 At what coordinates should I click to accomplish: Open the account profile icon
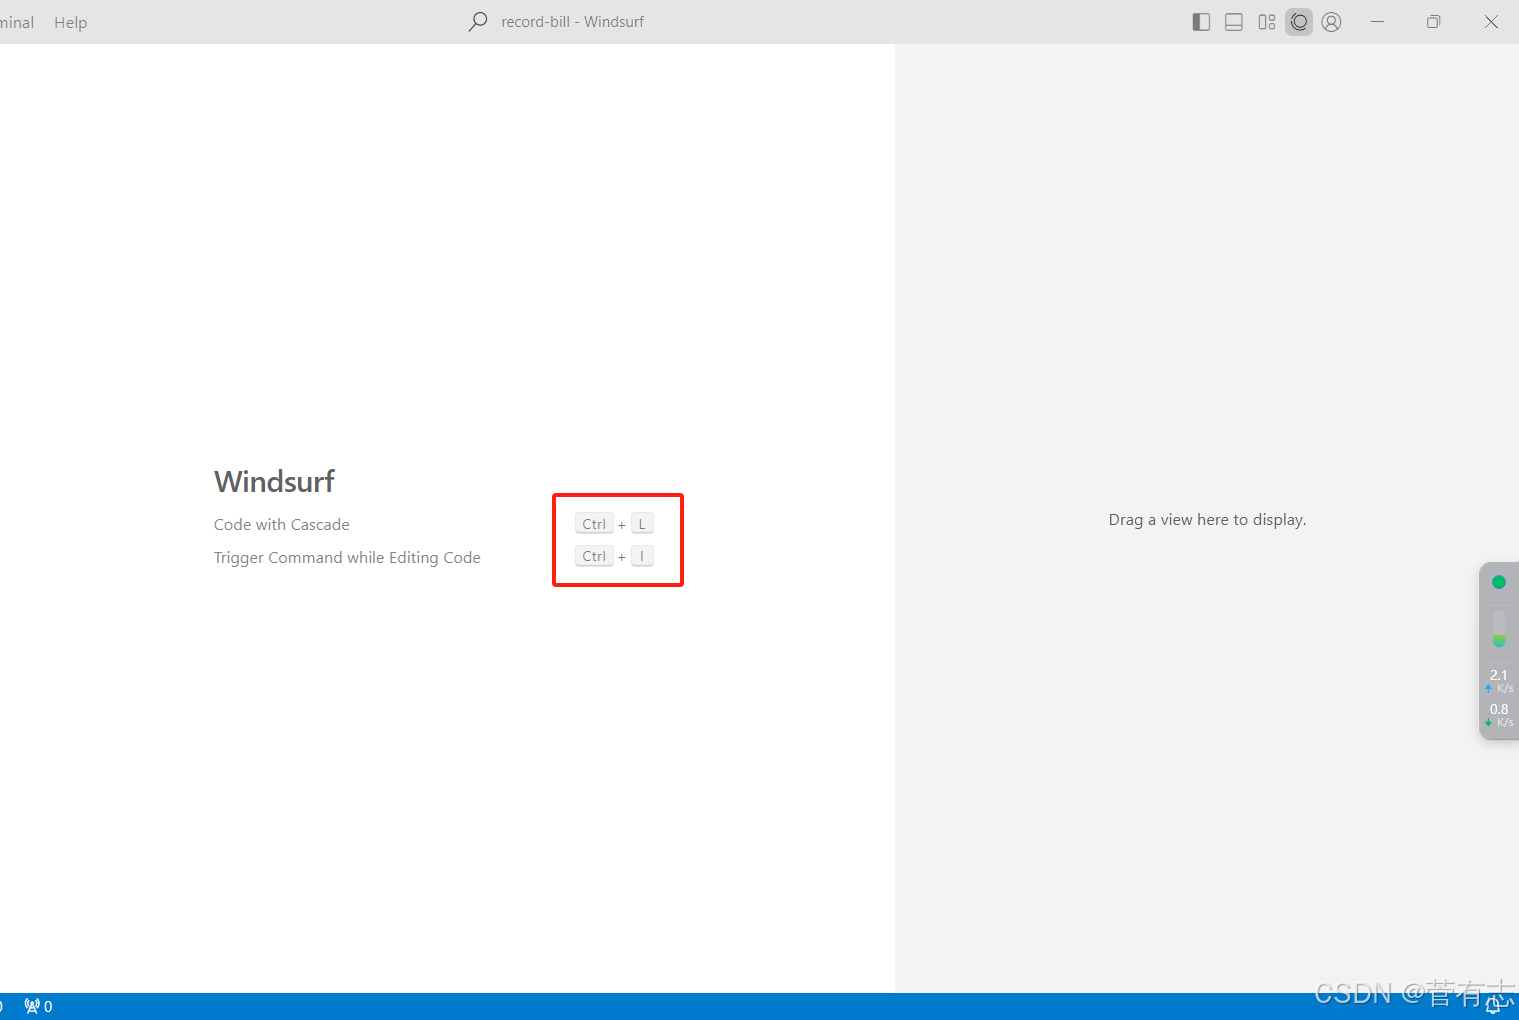(1331, 22)
